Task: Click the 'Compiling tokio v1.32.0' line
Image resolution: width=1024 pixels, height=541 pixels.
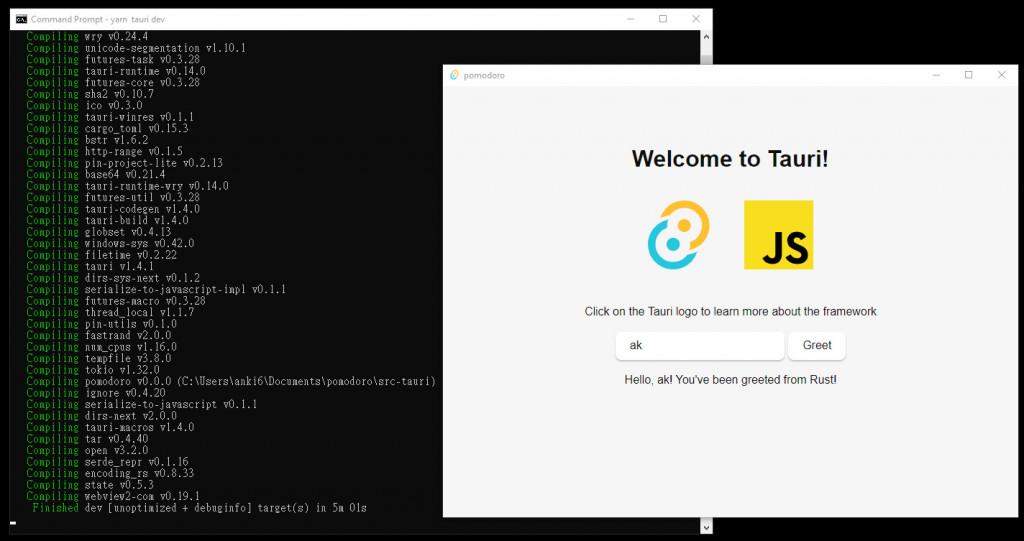Action: point(93,370)
